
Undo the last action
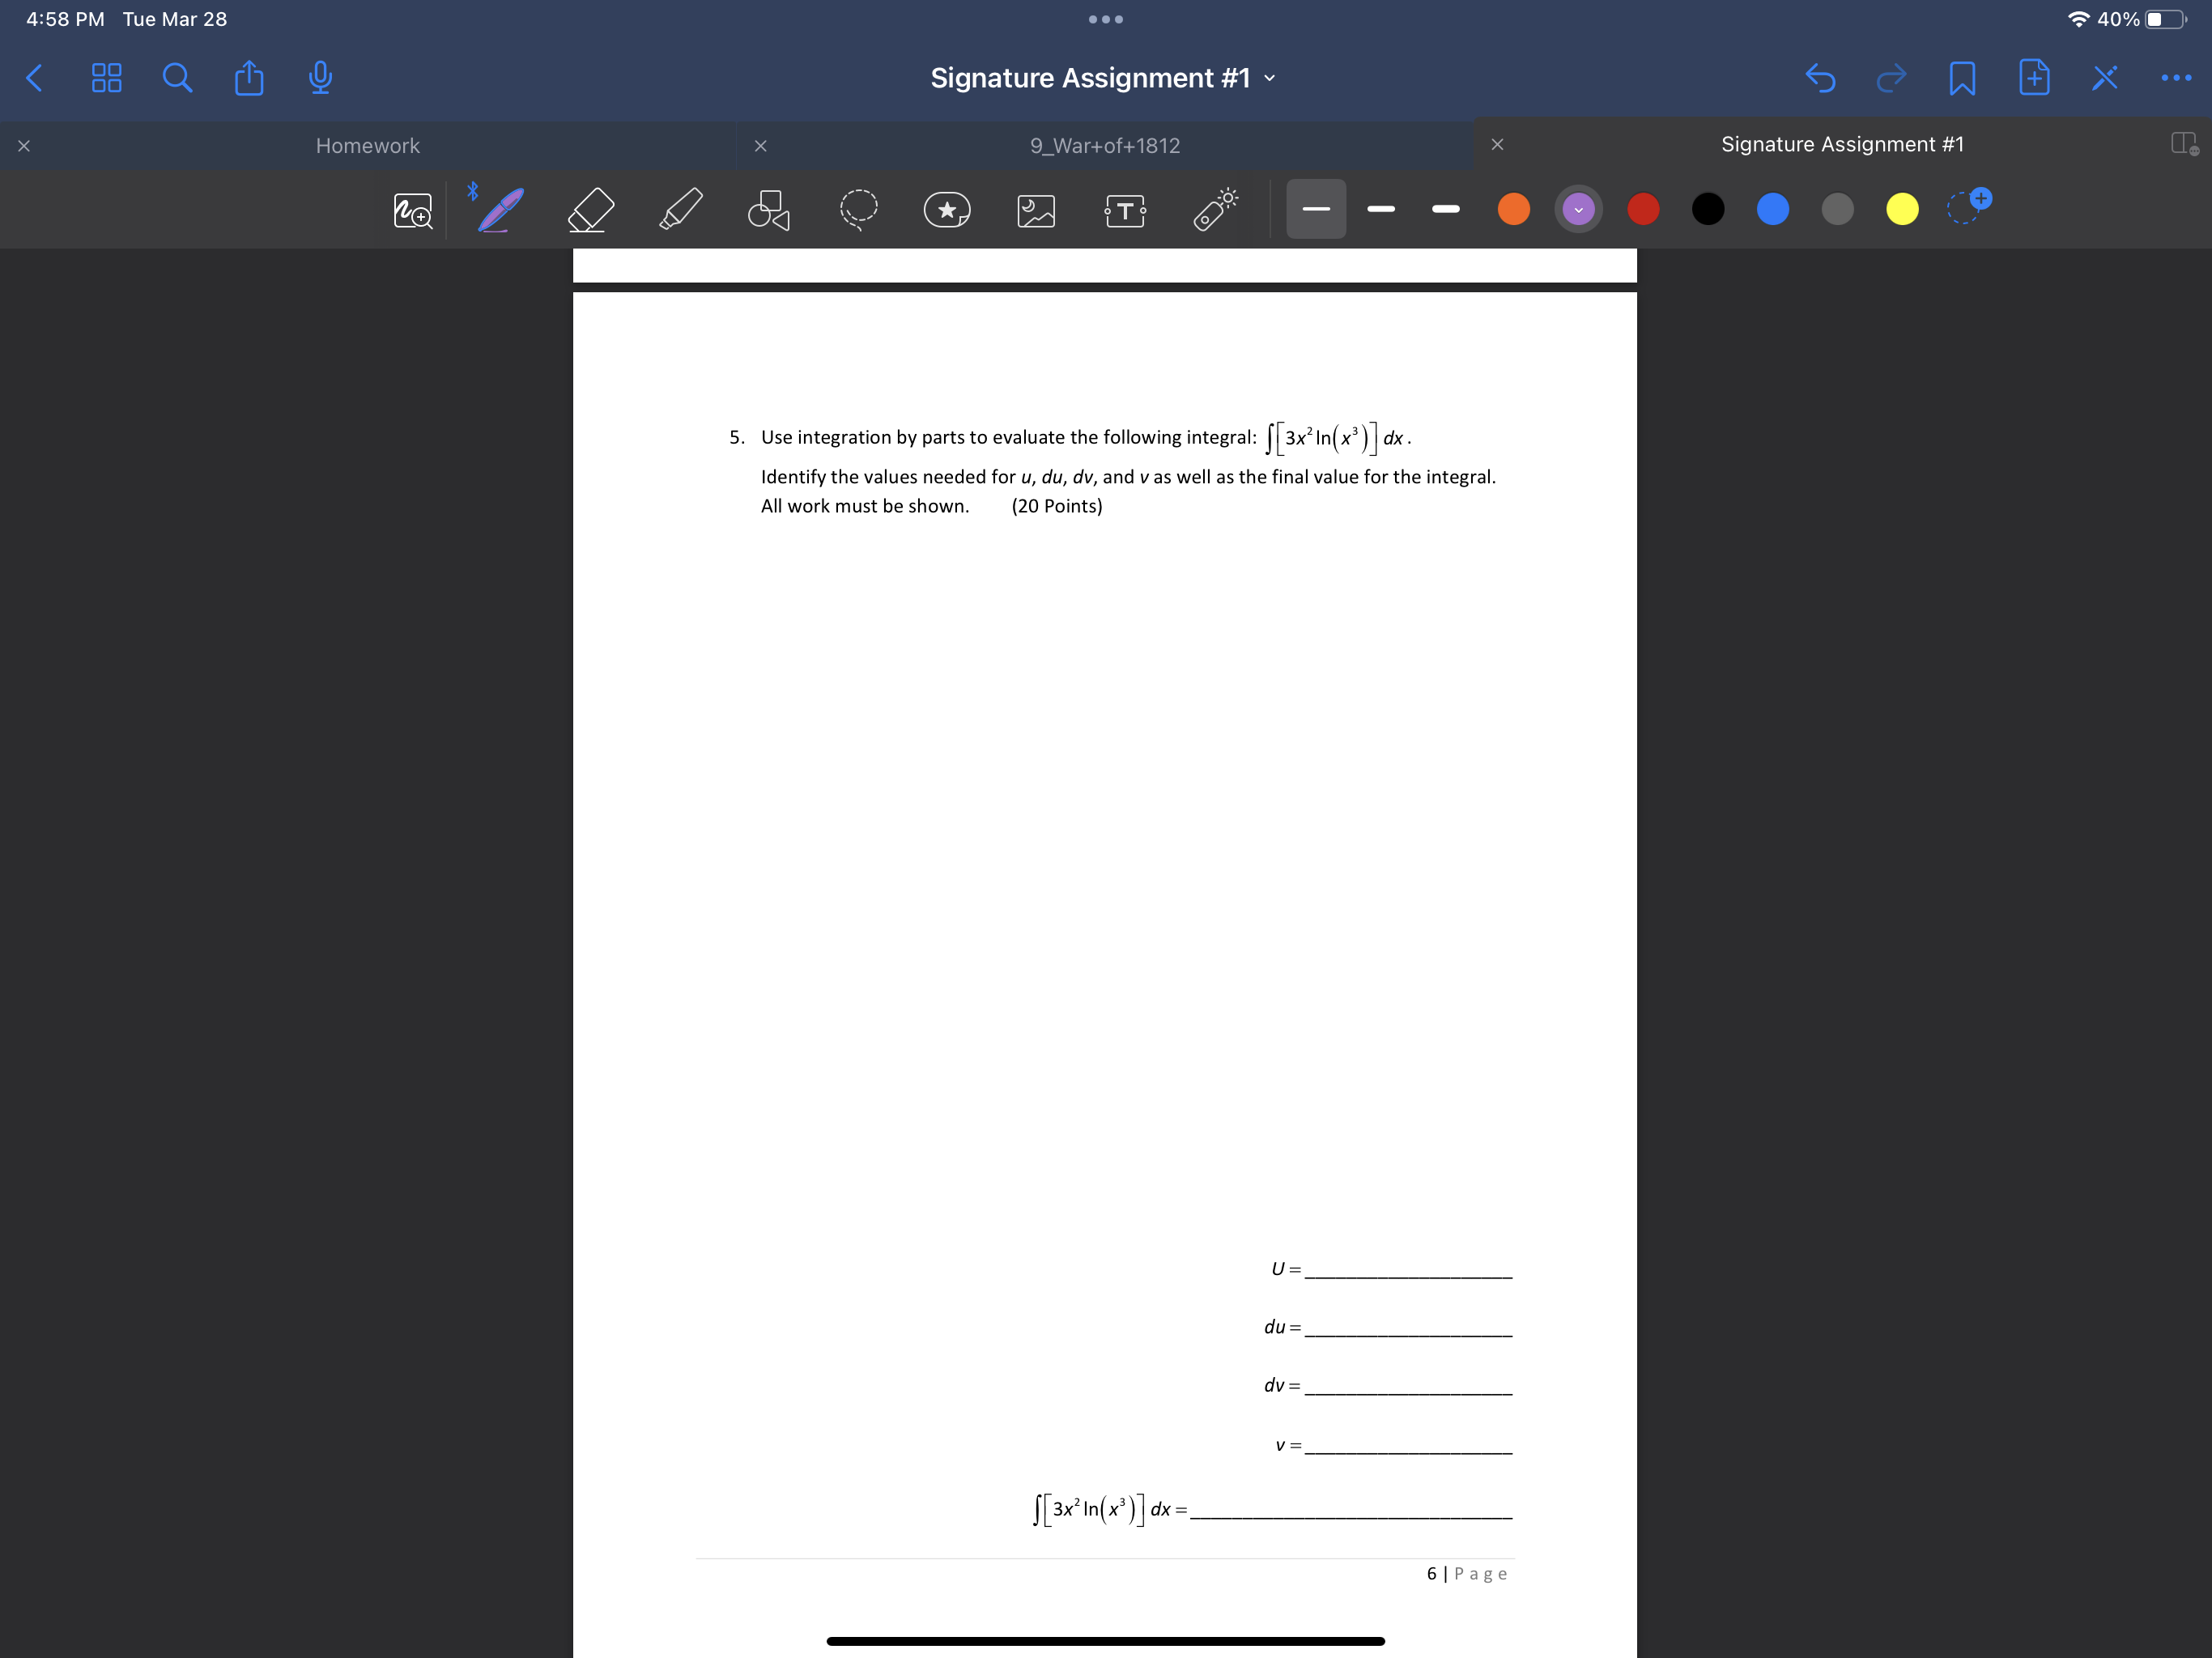click(1820, 78)
